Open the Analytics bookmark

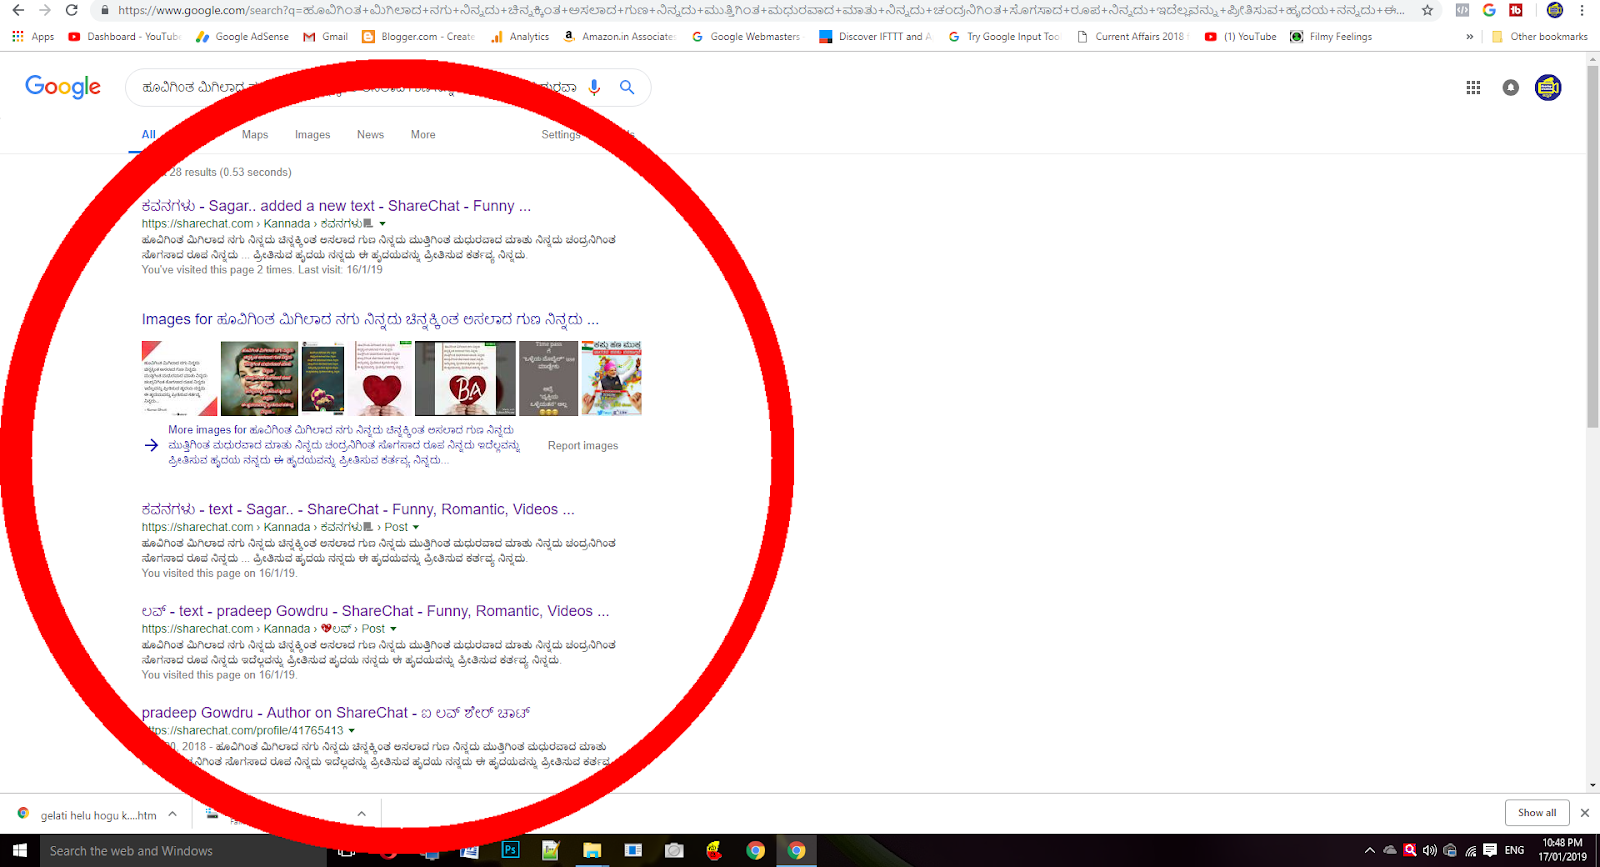pyautogui.click(x=520, y=36)
